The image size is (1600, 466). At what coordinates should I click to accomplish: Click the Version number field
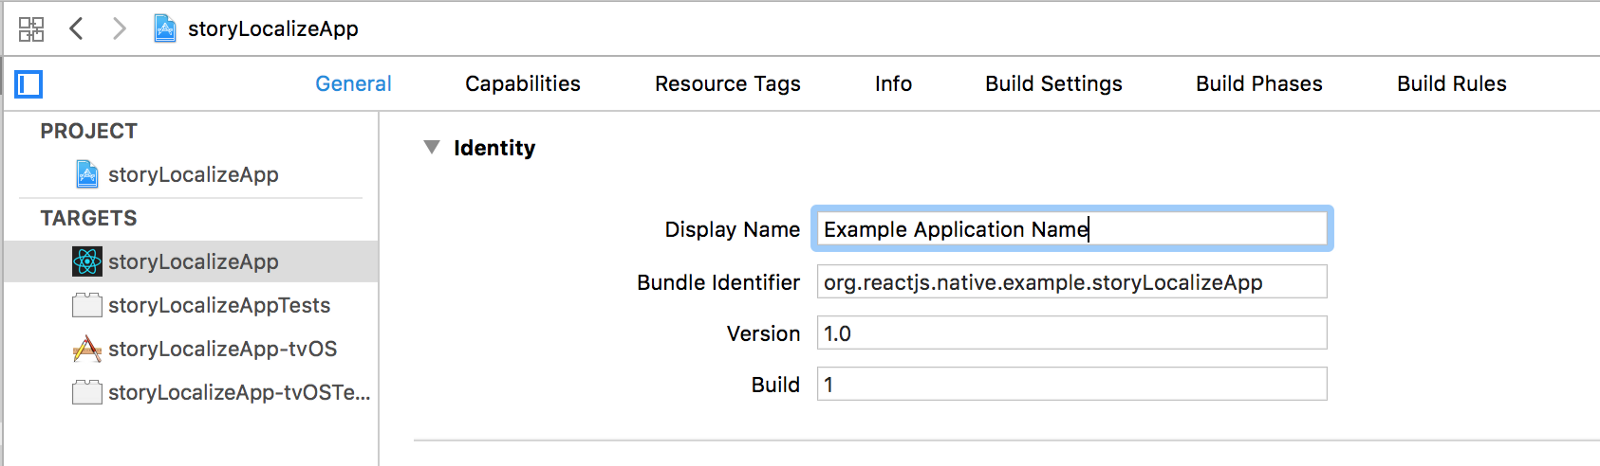coord(1071,333)
